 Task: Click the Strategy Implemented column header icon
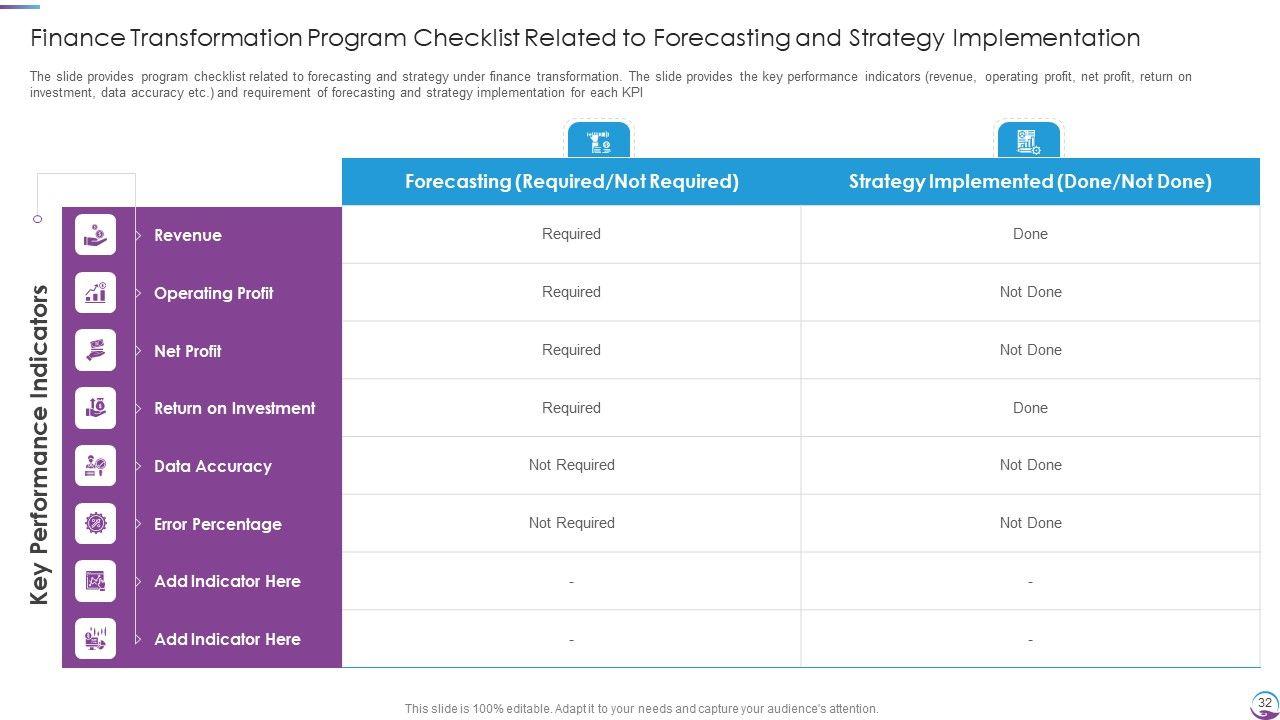coord(1028,141)
